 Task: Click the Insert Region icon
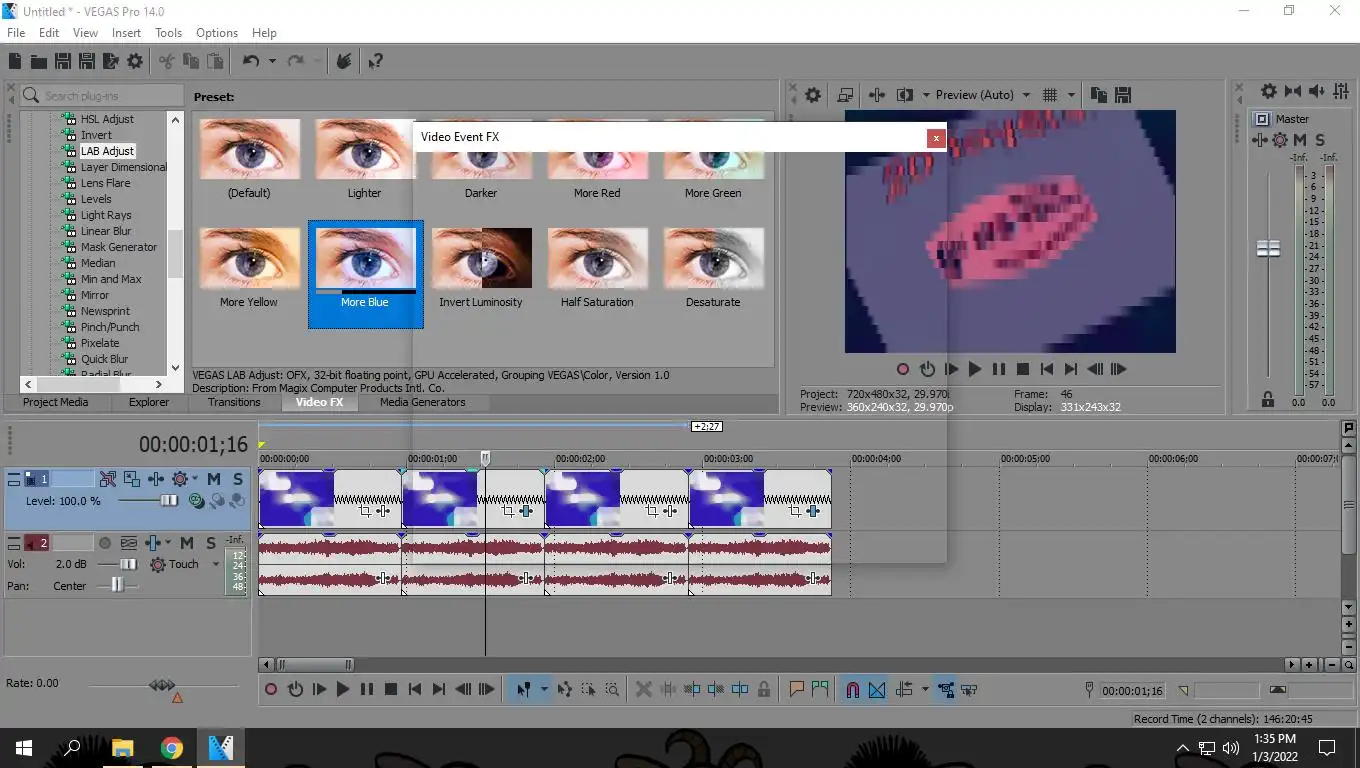pos(820,689)
